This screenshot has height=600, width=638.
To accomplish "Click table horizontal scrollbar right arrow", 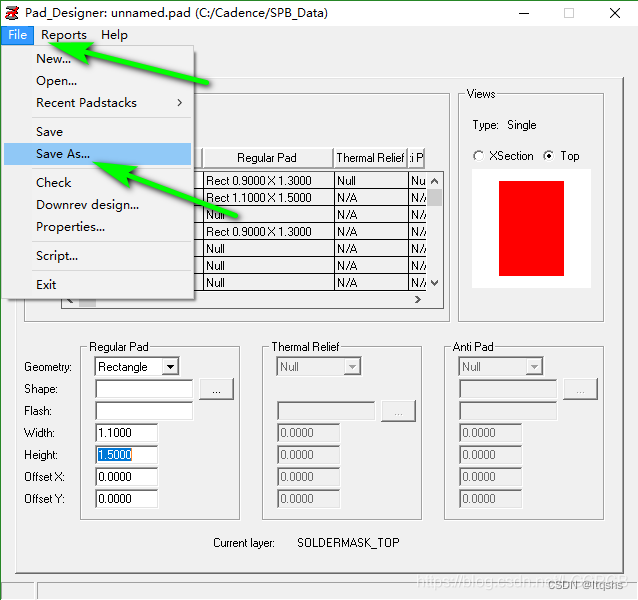I will pos(418,300).
